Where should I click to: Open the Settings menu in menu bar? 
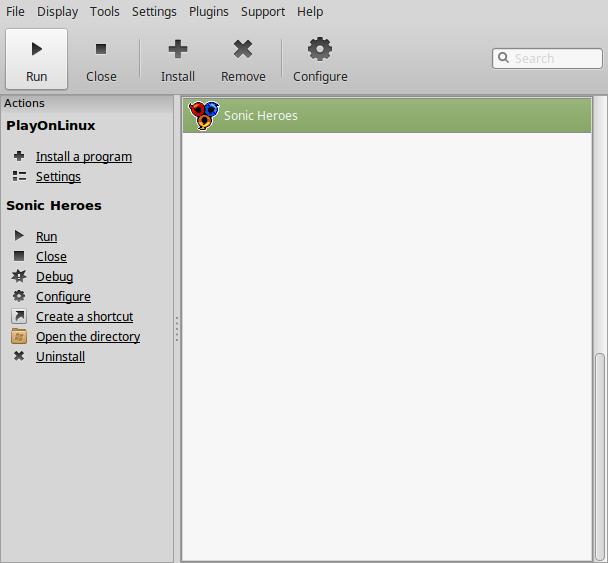pos(154,12)
